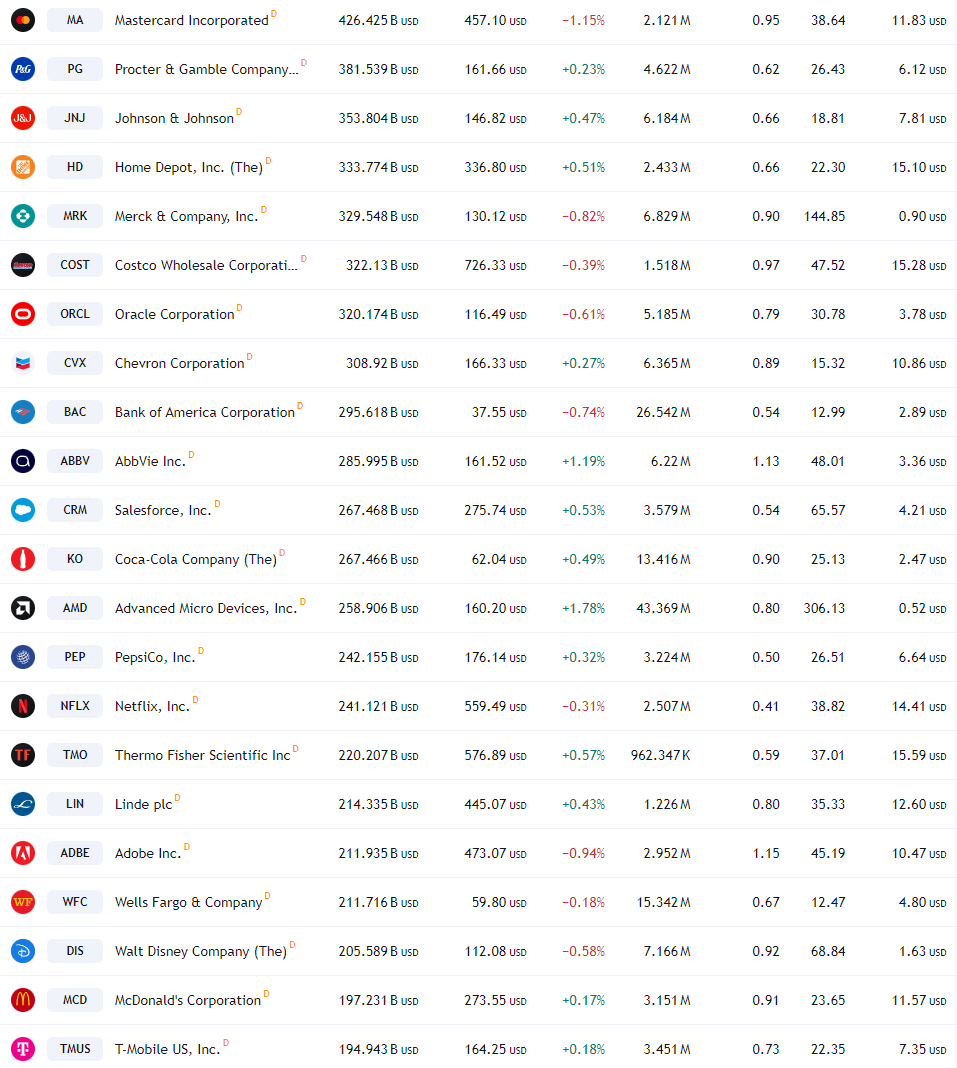Click the Merck logo icon
Image resolution: width=957 pixels, height=1068 pixels.
(x=23, y=216)
